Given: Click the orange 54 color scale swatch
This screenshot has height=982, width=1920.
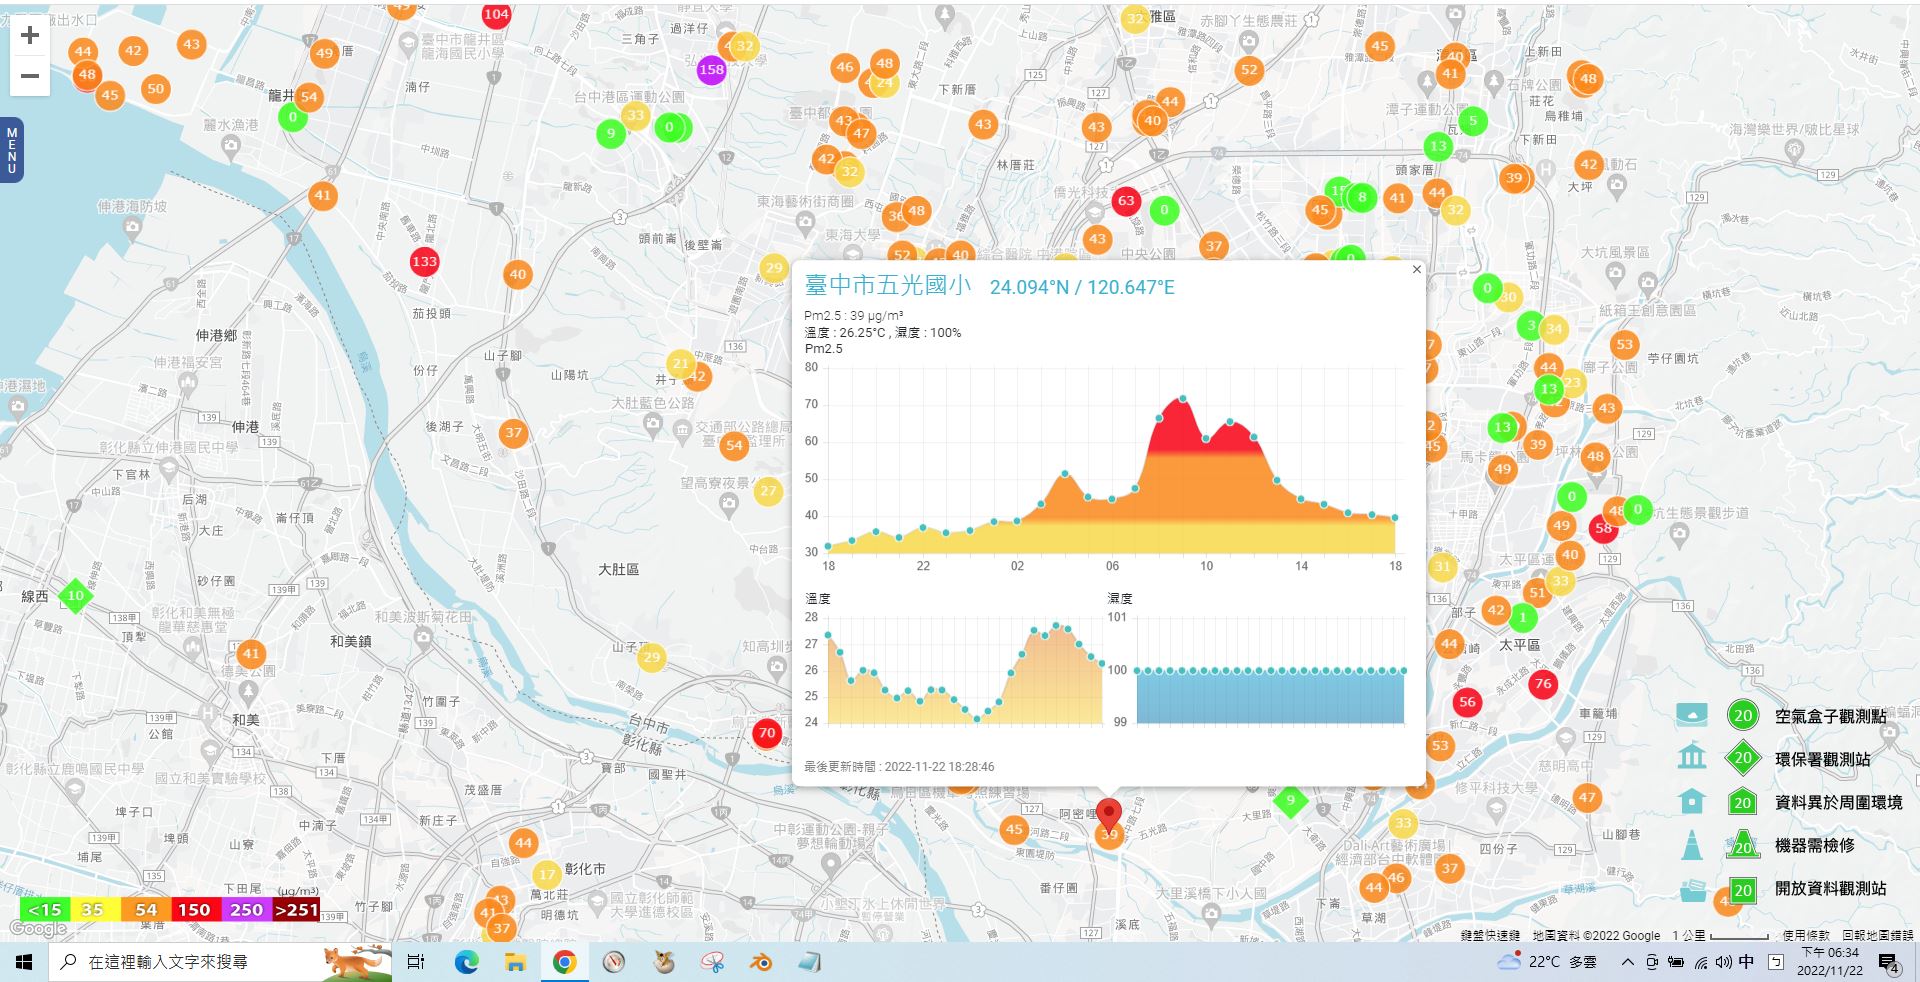Looking at the screenshot, I should click(145, 909).
